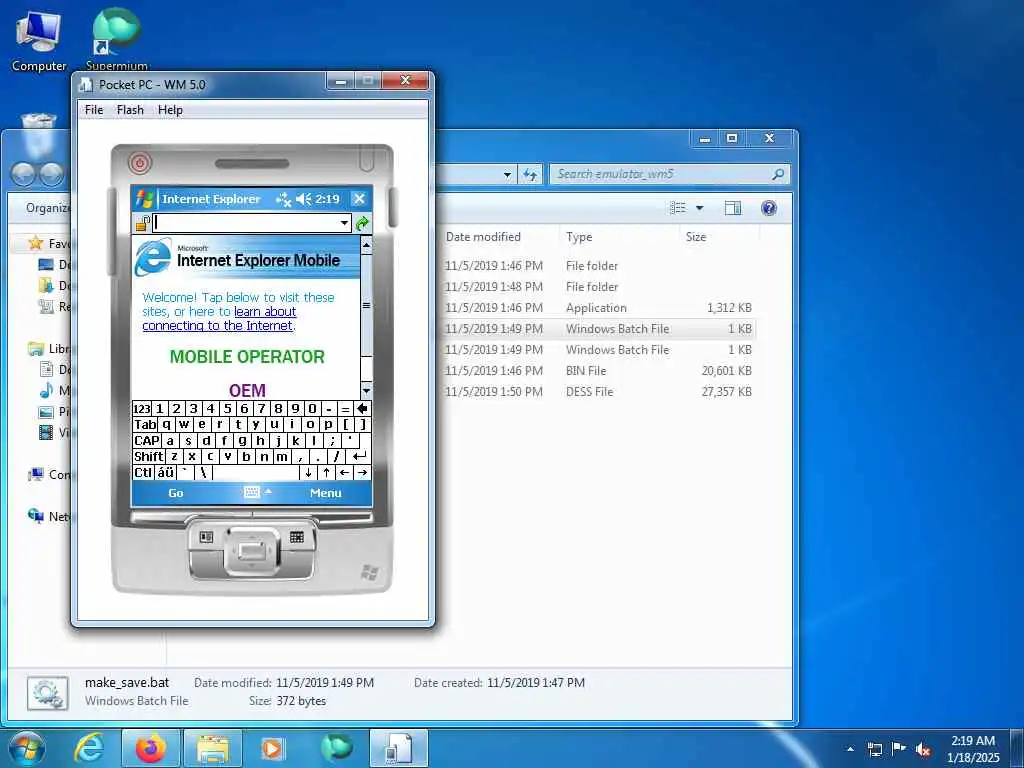Image resolution: width=1024 pixels, height=768 pixels.
Task: Tap the on-screen keyboard toggle icon
Action: pyautogui.click(x=251, y=492)
